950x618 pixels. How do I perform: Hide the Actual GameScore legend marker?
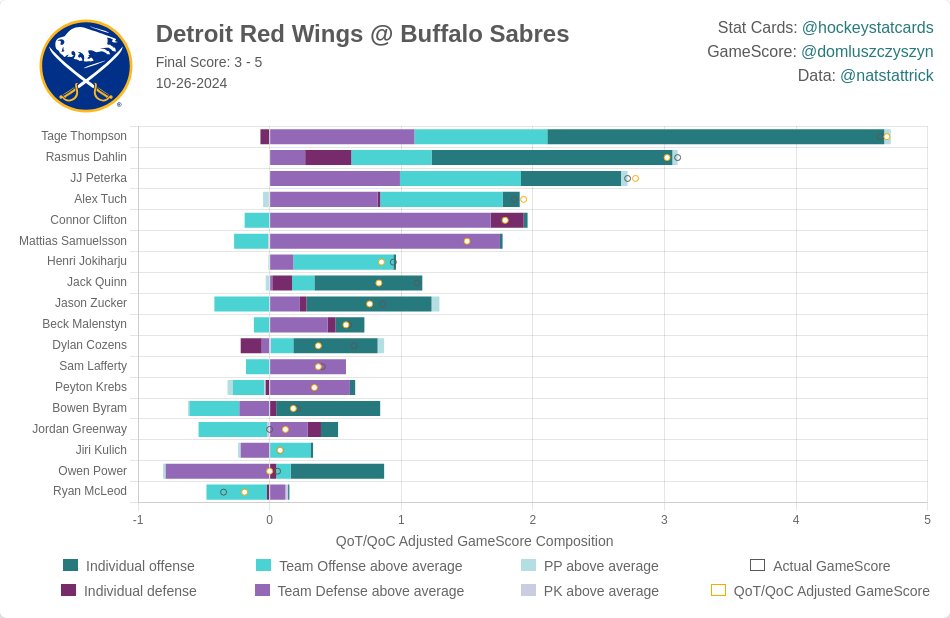point(757,566)
